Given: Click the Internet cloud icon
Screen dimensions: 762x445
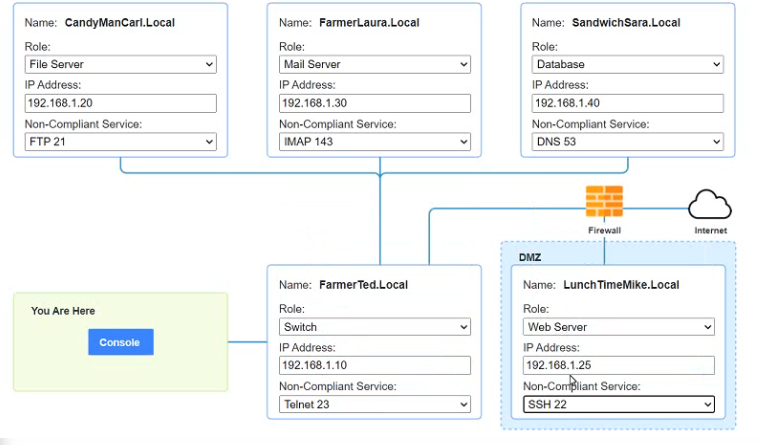Looking at the screenshot, I should 710,204.
